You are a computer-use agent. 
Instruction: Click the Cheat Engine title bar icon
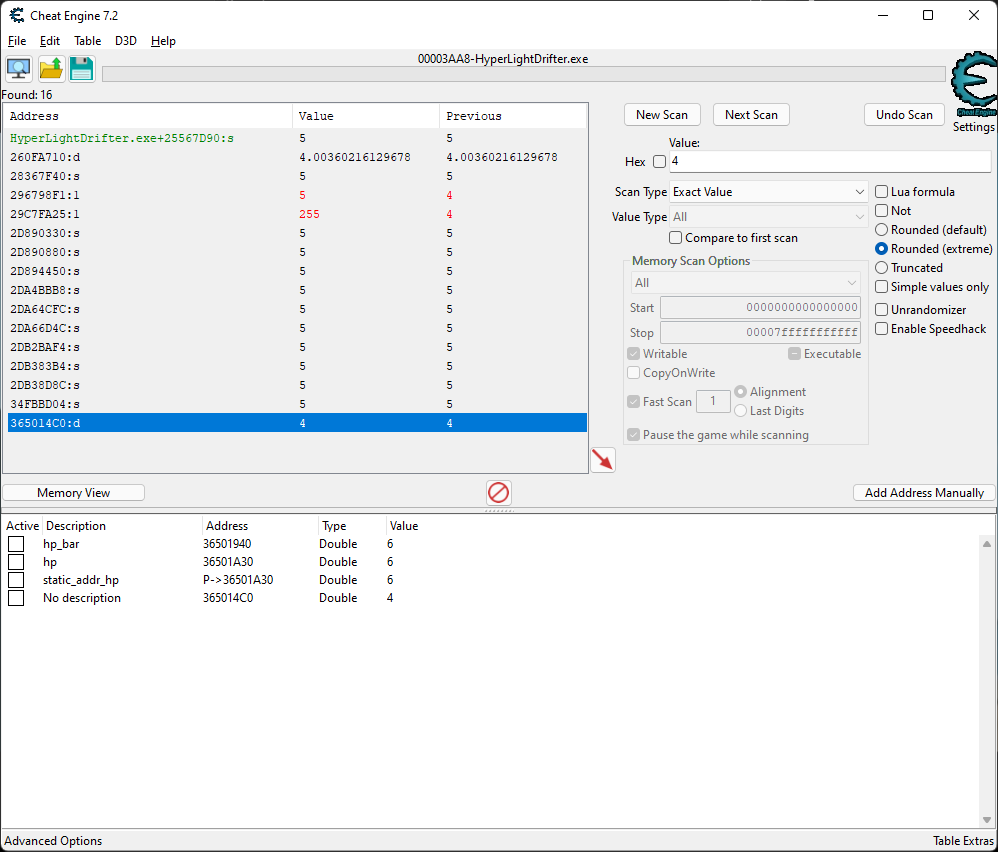click(x=17, y=15)
